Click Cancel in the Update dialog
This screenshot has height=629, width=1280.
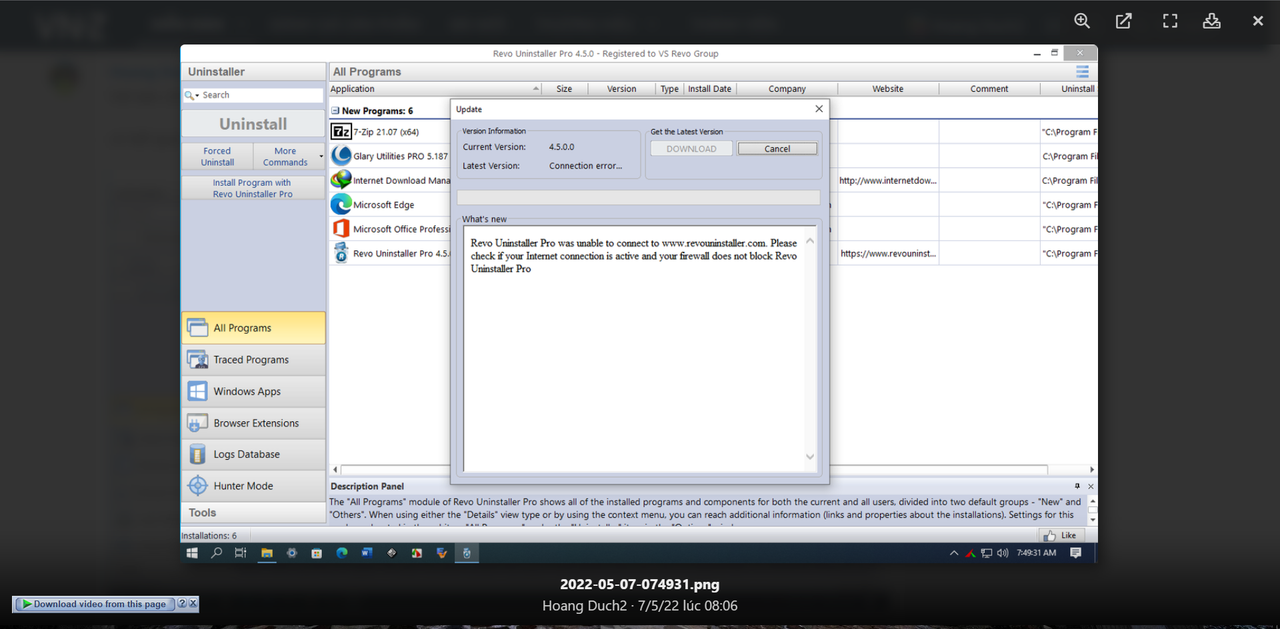(777, 149)
